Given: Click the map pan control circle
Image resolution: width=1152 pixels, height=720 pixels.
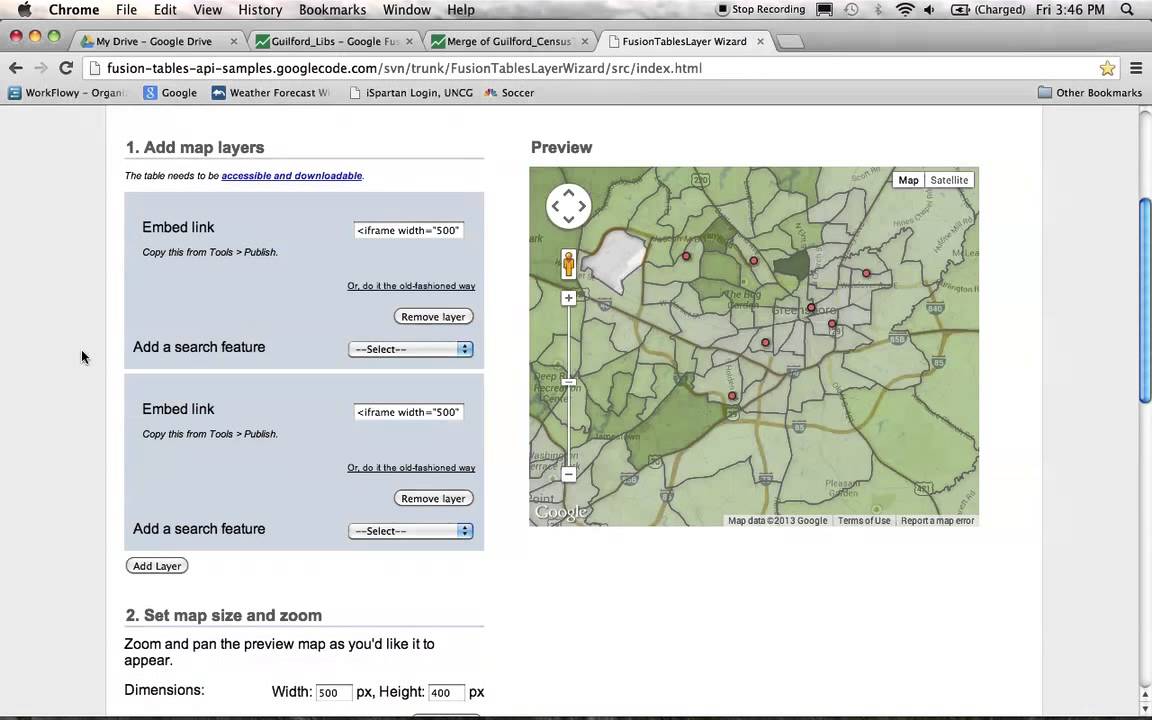Looking at the screenshot, I should pyautogui.click(x=569, y=206).
